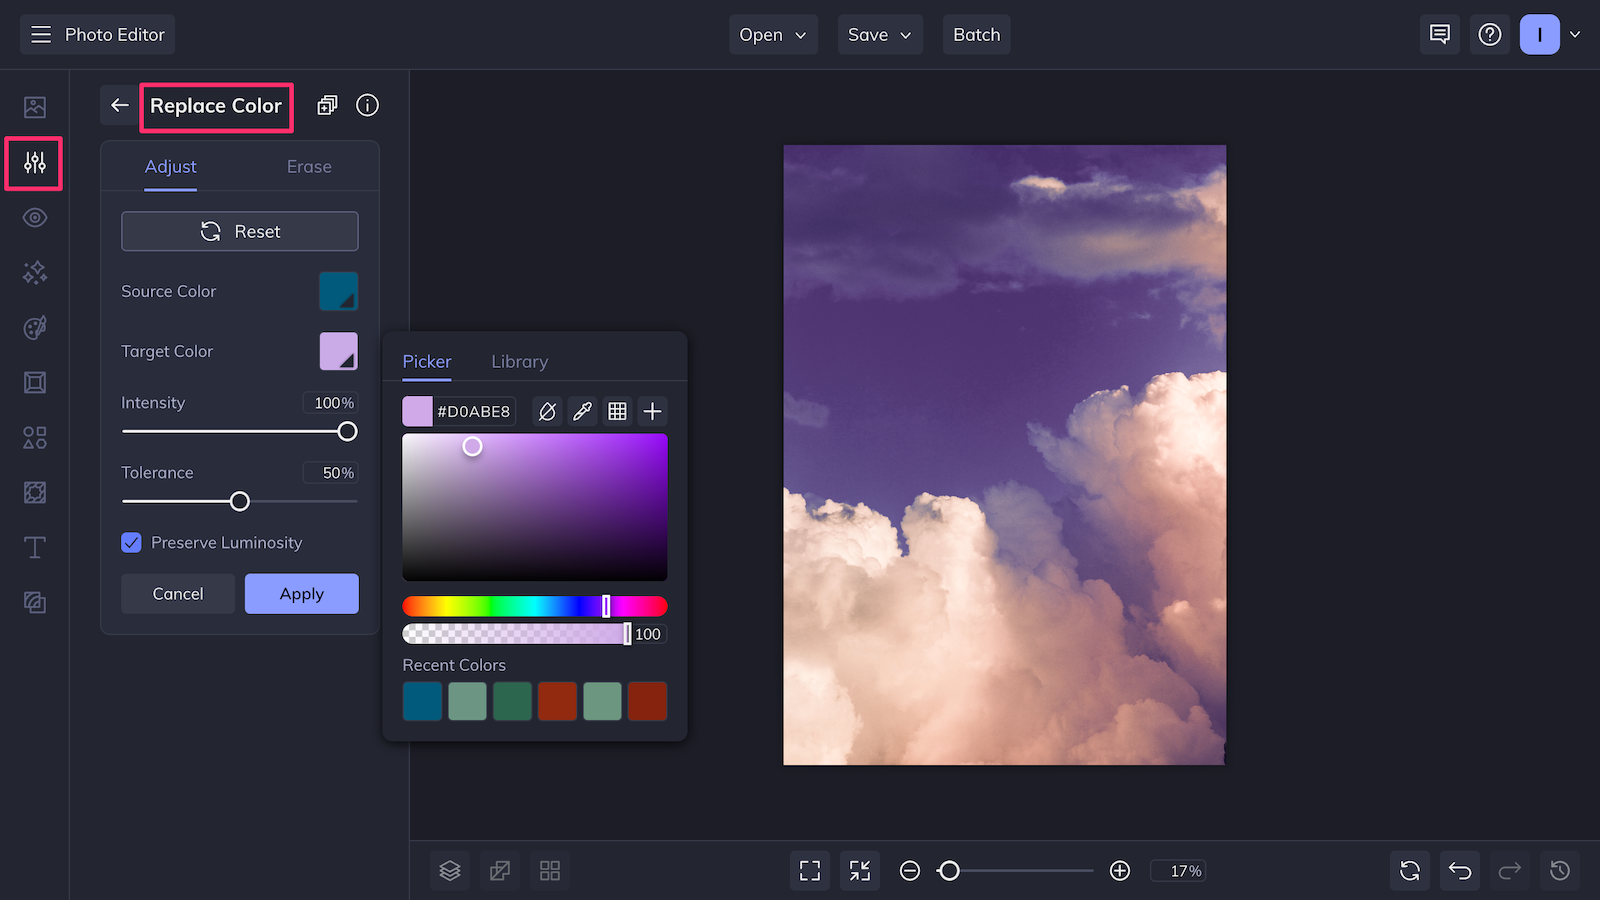Add current color with the plus icon
1600x900 pixels.
652,410
